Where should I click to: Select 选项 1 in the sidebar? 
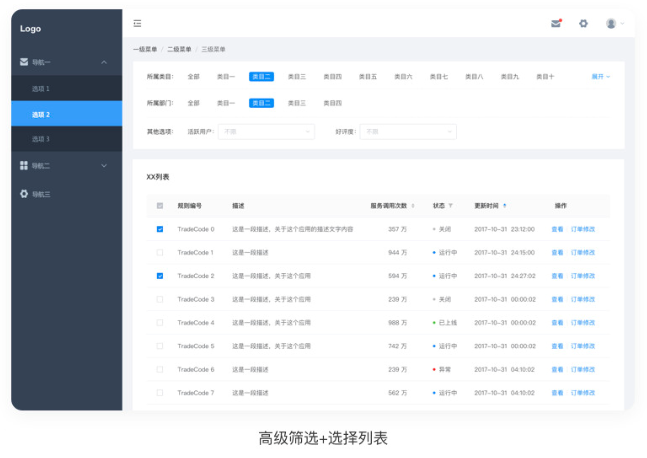(x=66, y=89)
